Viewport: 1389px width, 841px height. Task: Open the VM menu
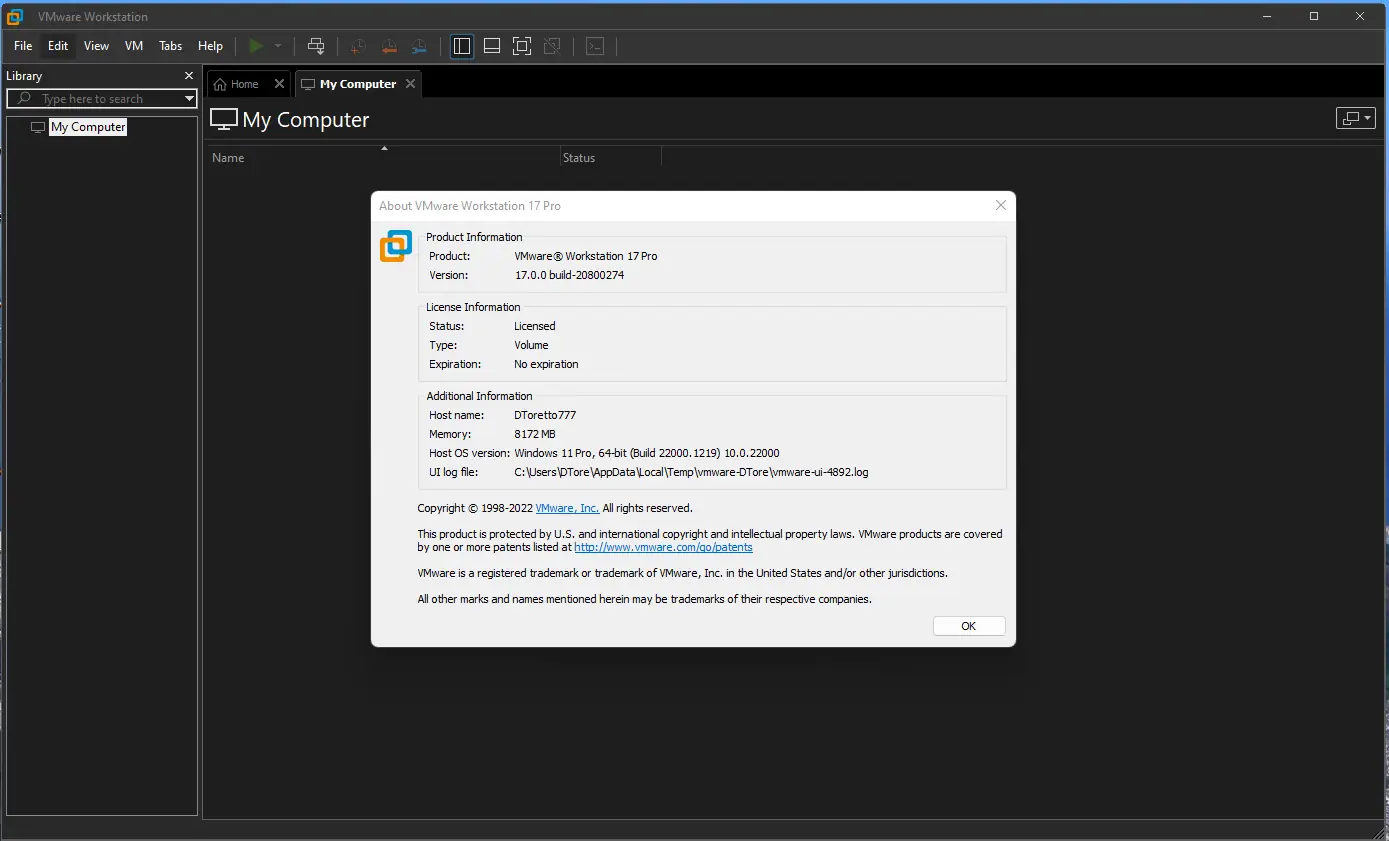[133, 45]
